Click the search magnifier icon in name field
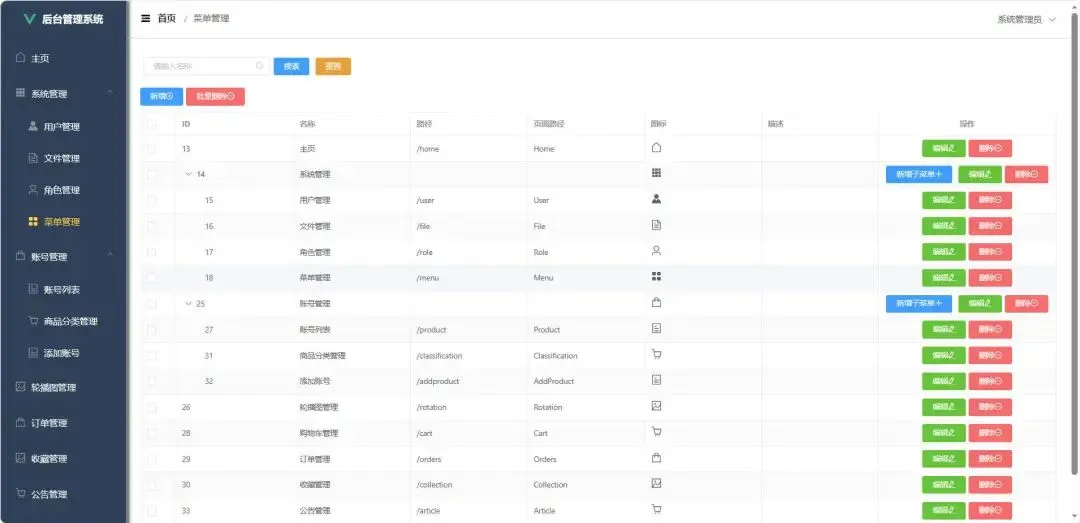 tap(260, 66)
